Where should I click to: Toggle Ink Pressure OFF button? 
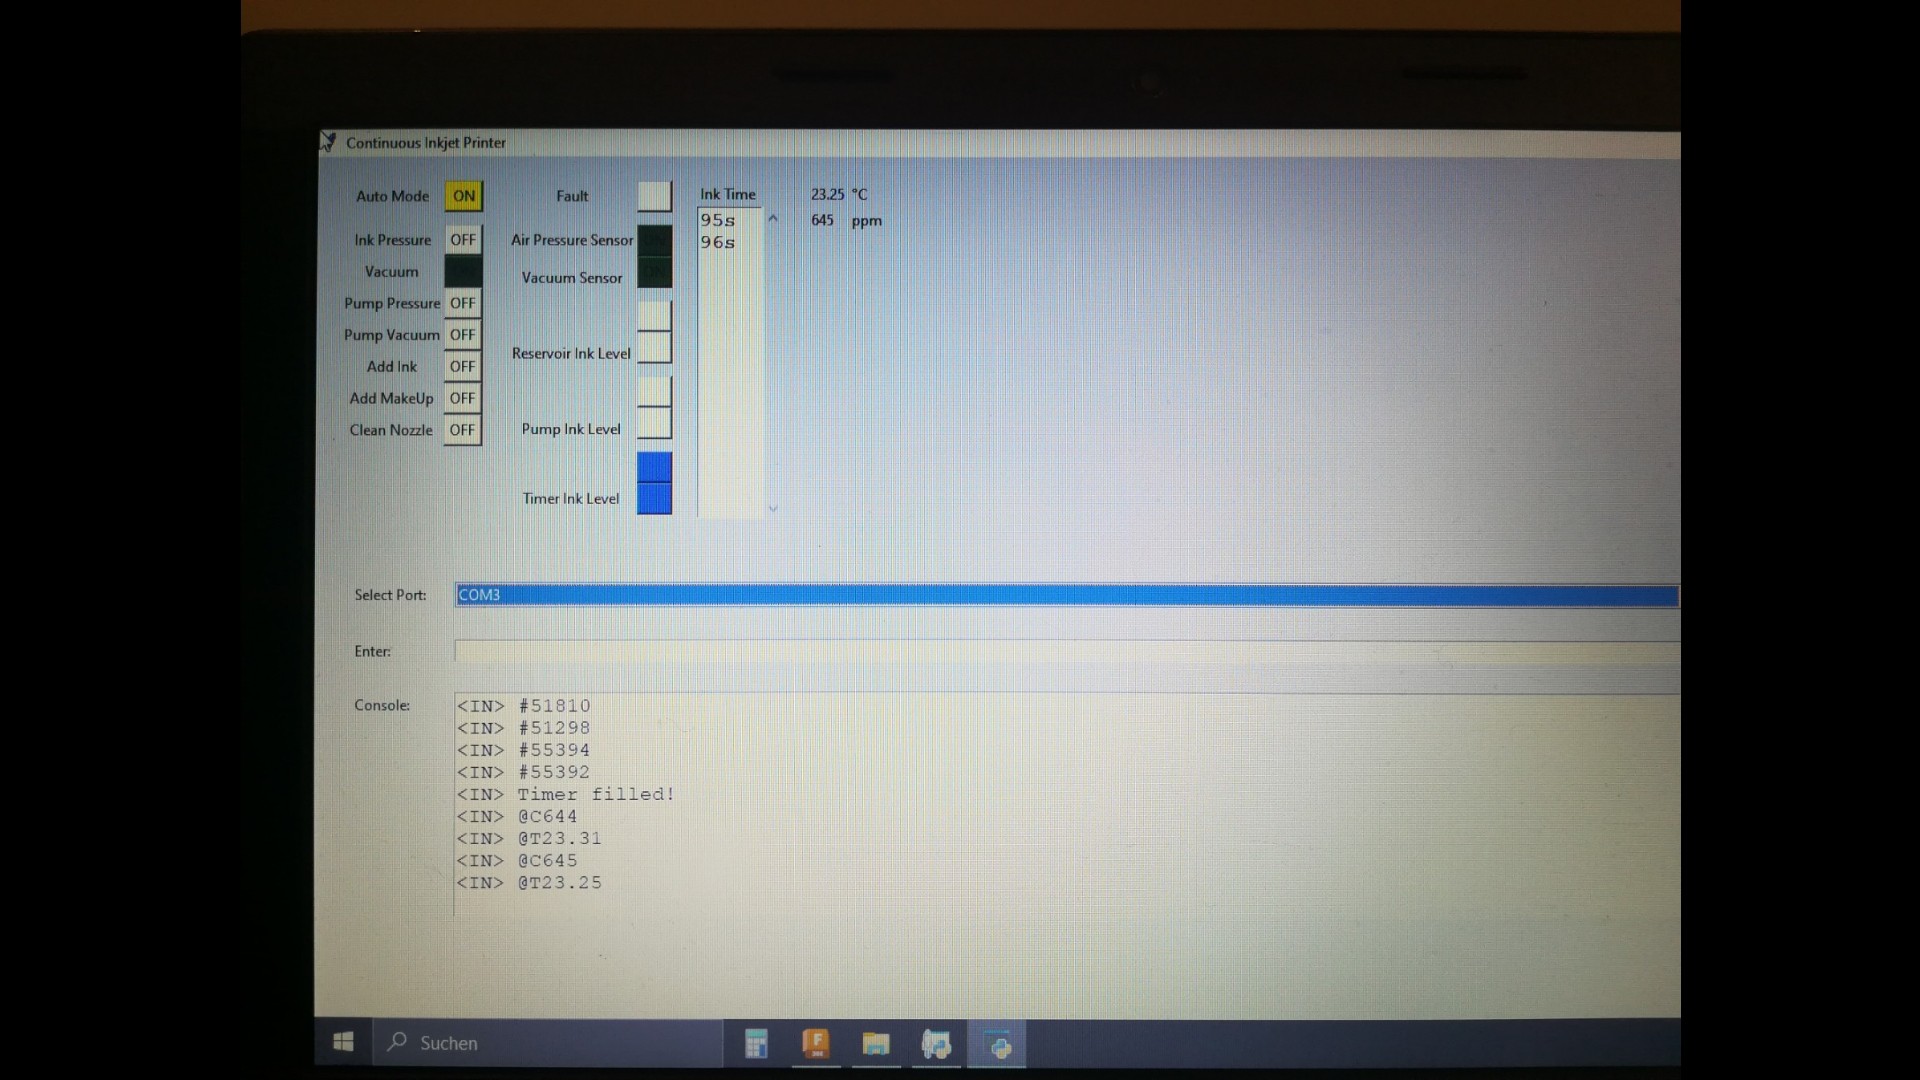tap(462, 240)
